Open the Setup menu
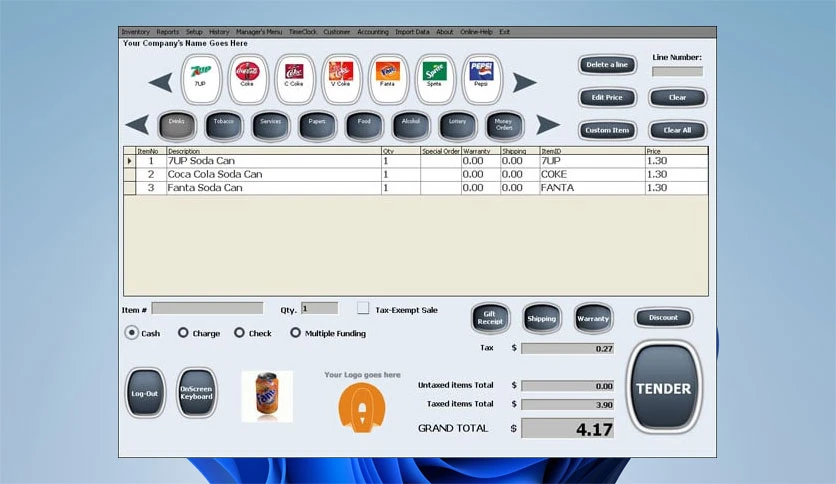The image size is (836, 484). (194, 32)
